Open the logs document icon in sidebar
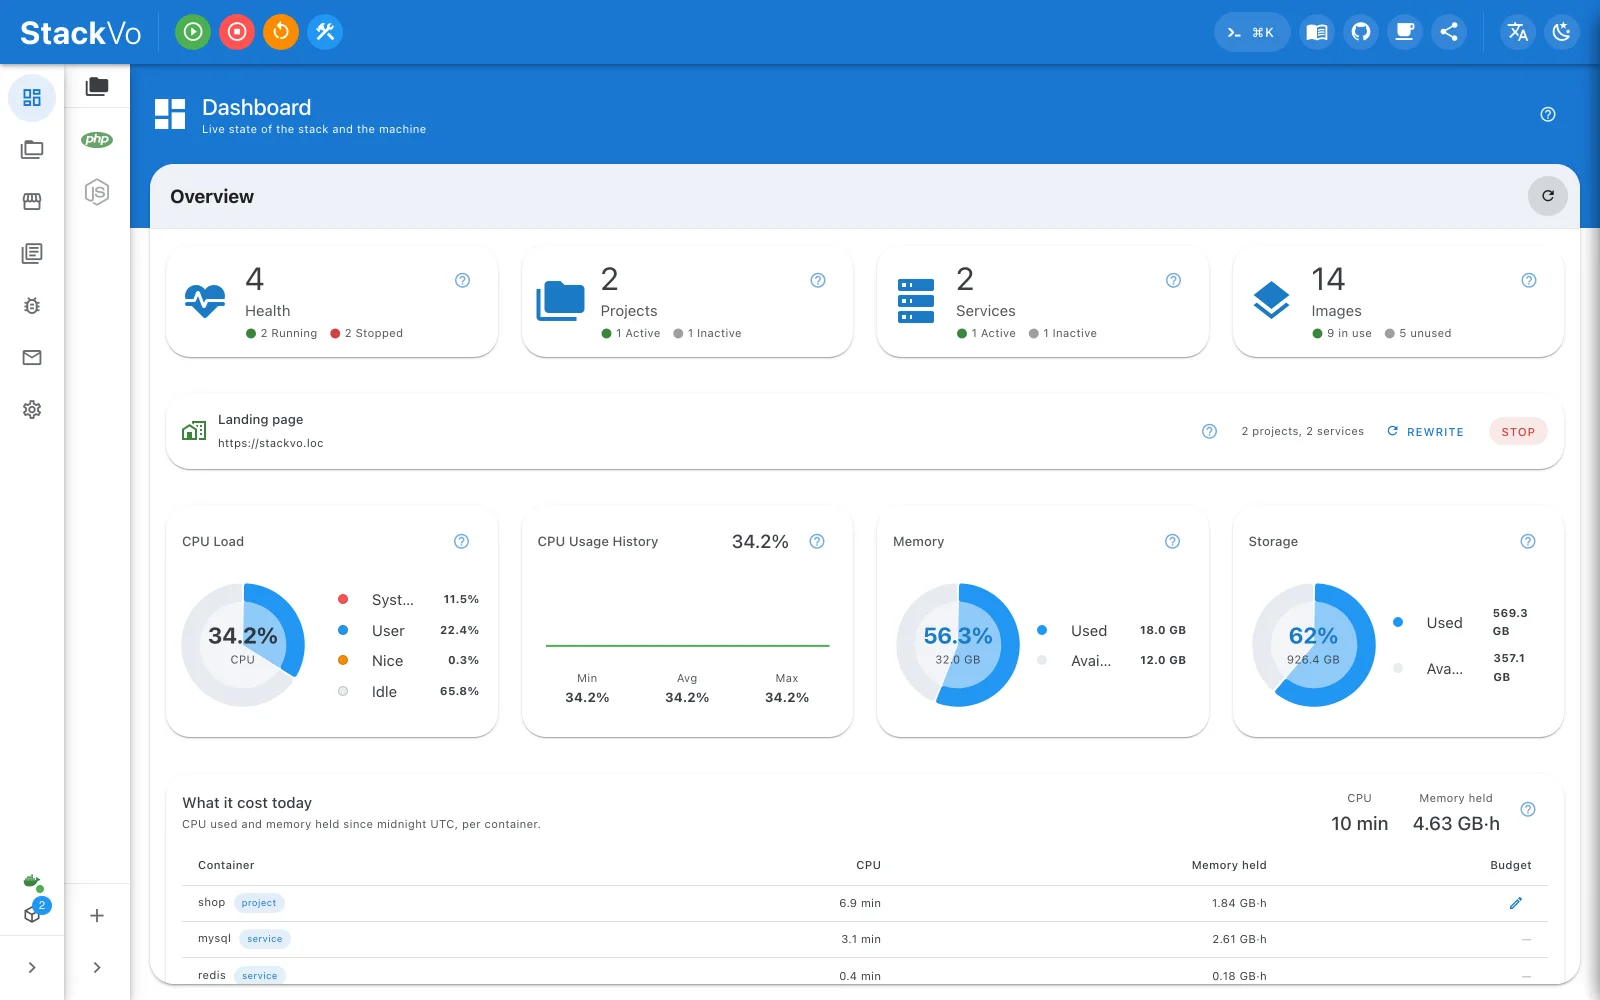Viewport: 1600px width, 1000px height. click(32, 254)
